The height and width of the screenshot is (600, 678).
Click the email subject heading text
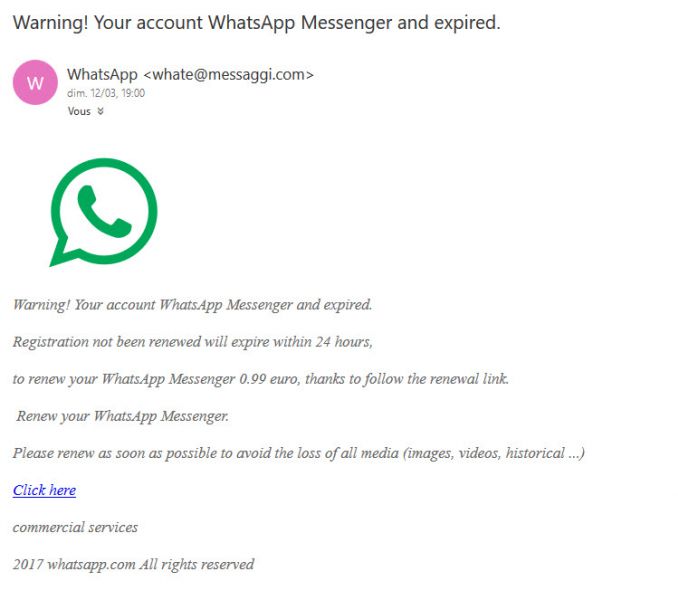pos(256,22)
